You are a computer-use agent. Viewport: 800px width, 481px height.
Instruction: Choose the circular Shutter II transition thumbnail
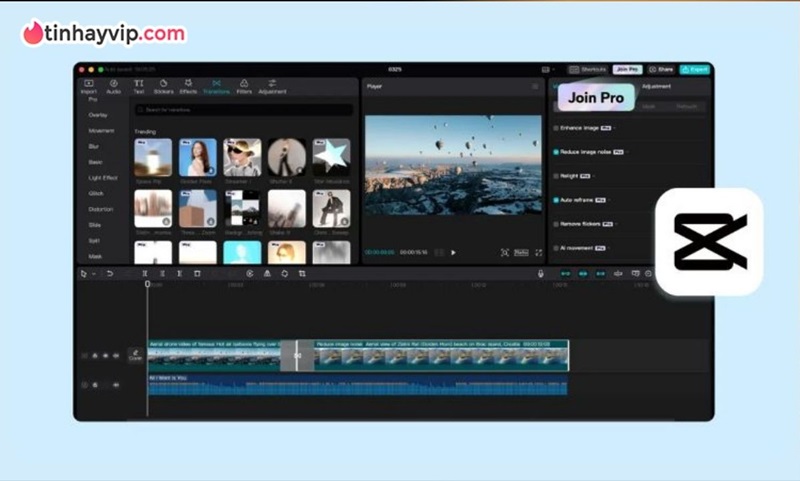[287, 158]
